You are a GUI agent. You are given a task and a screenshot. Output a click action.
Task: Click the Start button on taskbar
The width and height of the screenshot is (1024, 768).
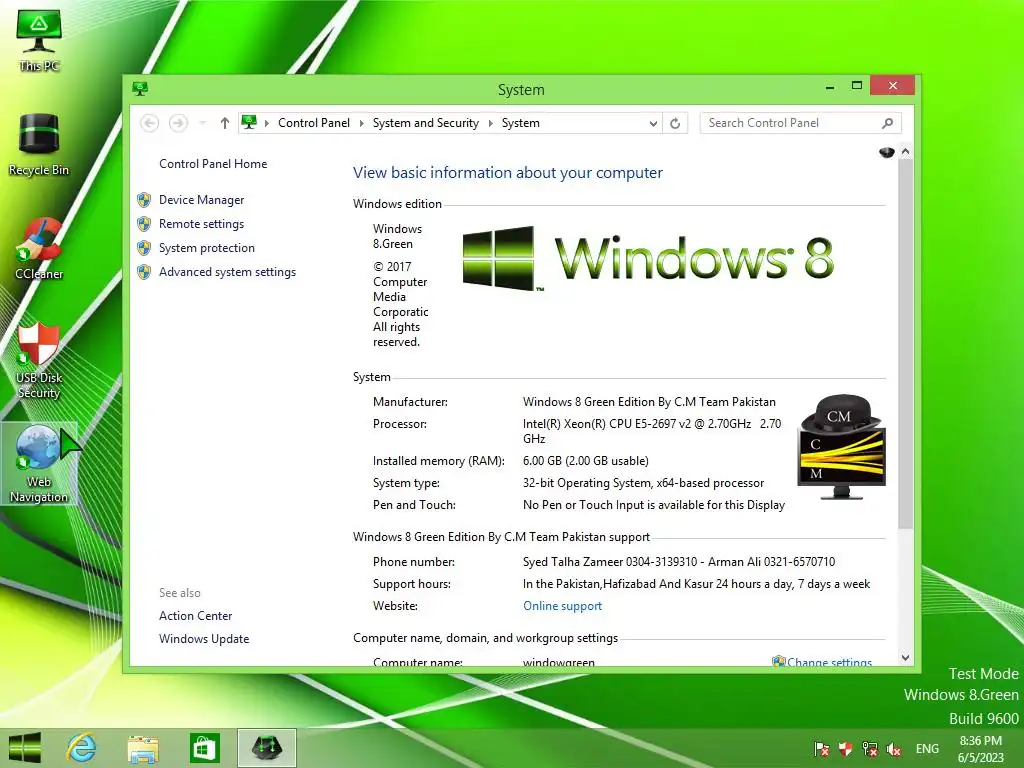coord(25,748)
